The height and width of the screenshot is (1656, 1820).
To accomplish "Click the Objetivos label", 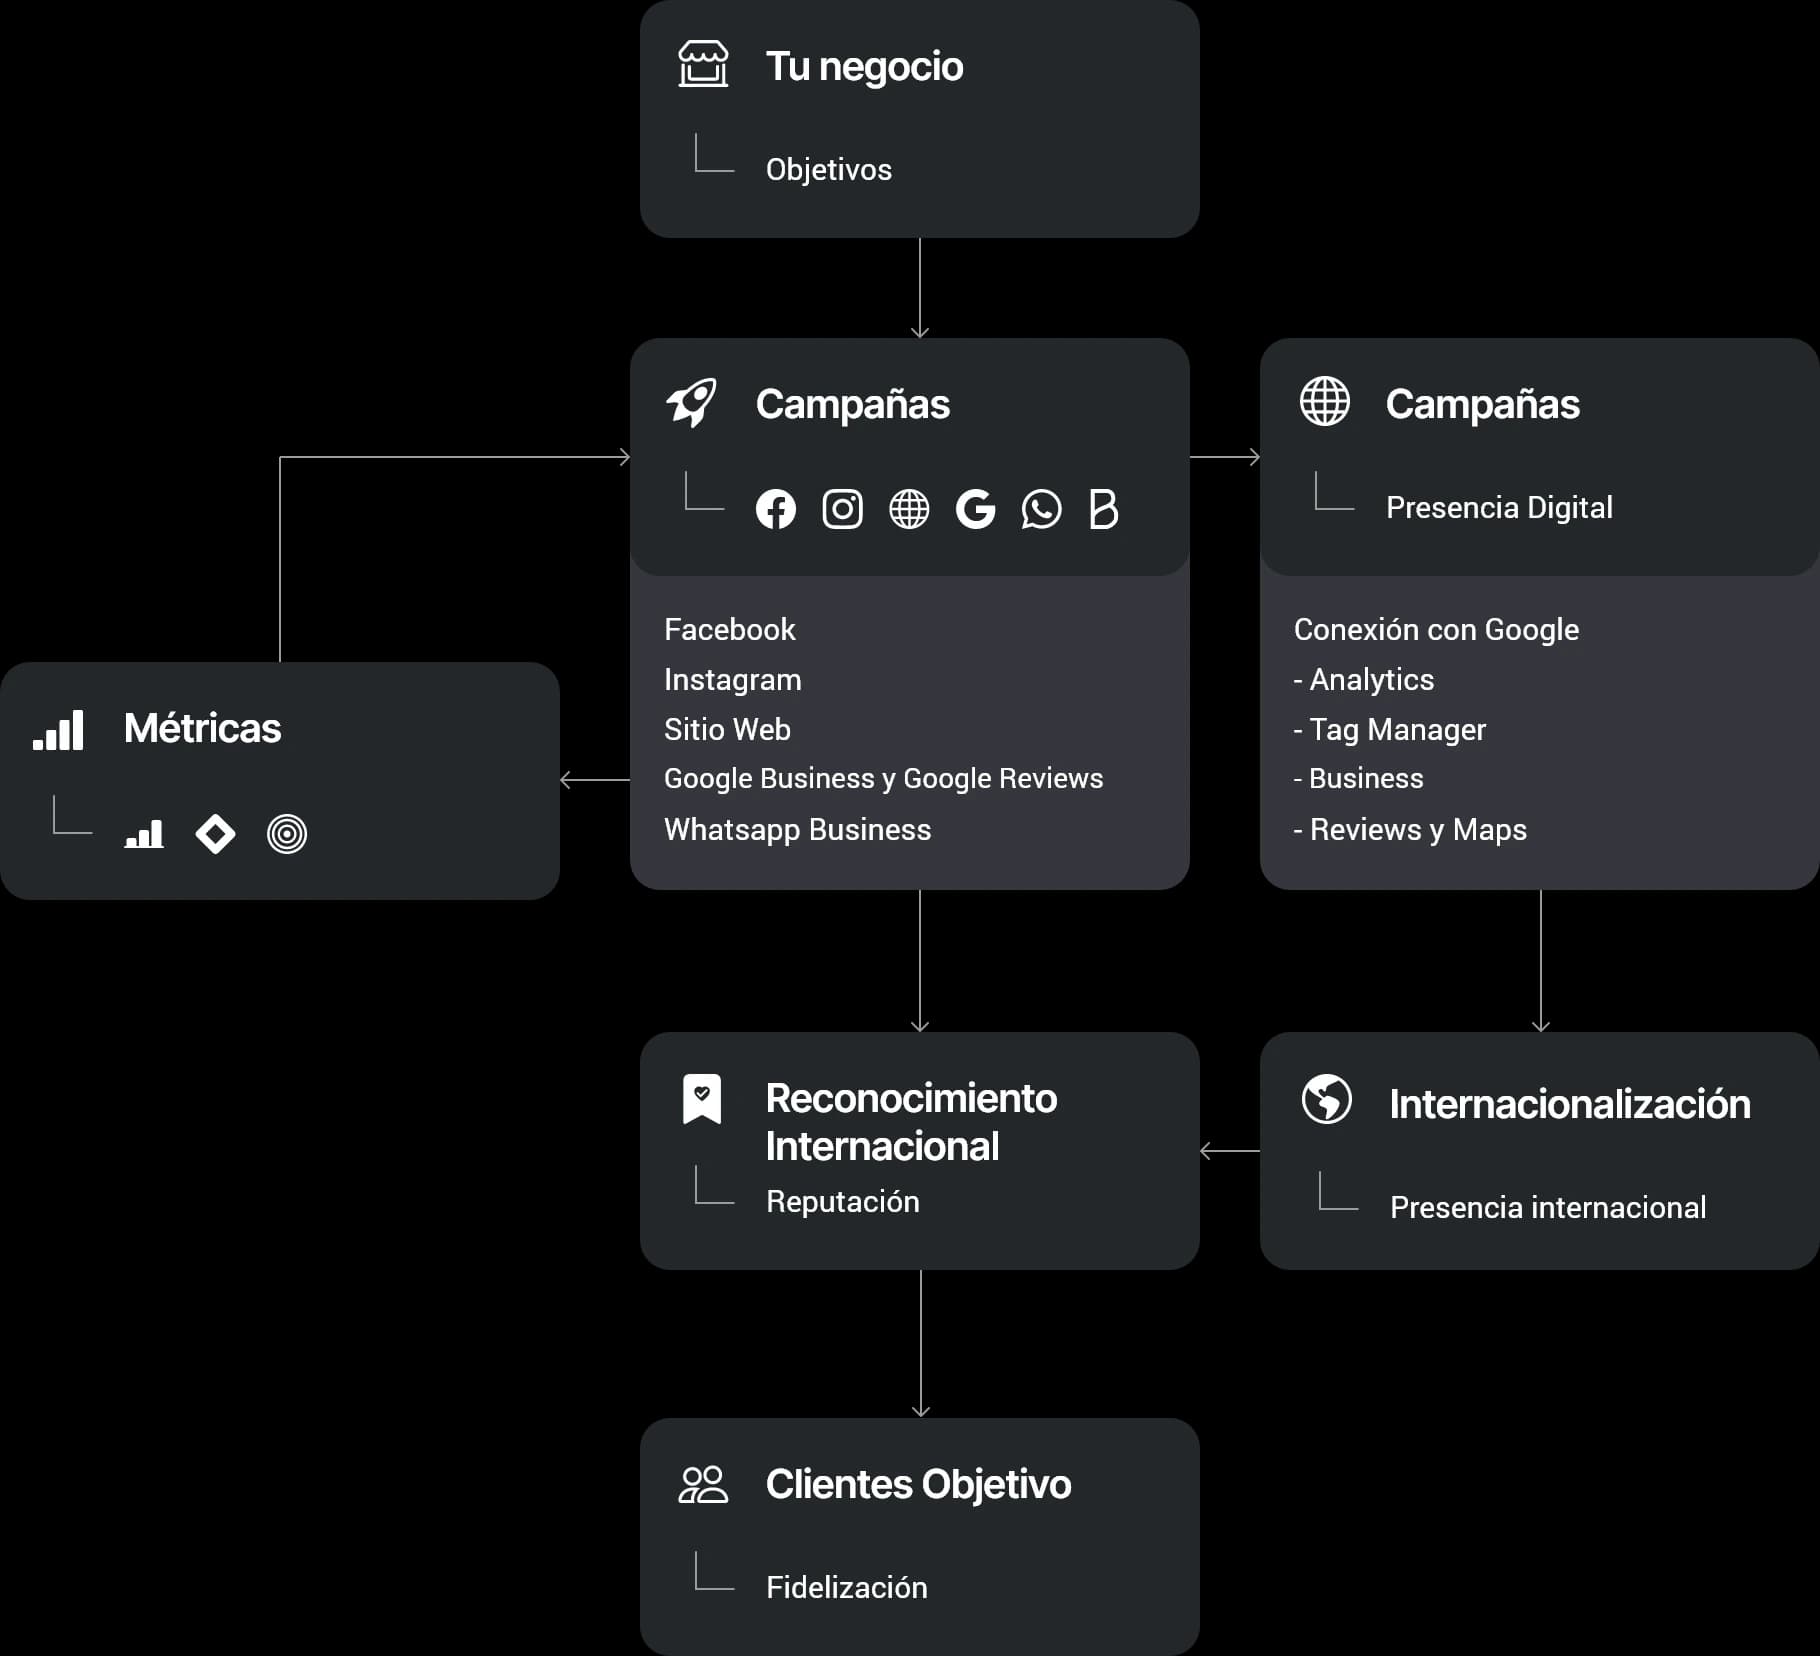I will coord(828,170).
